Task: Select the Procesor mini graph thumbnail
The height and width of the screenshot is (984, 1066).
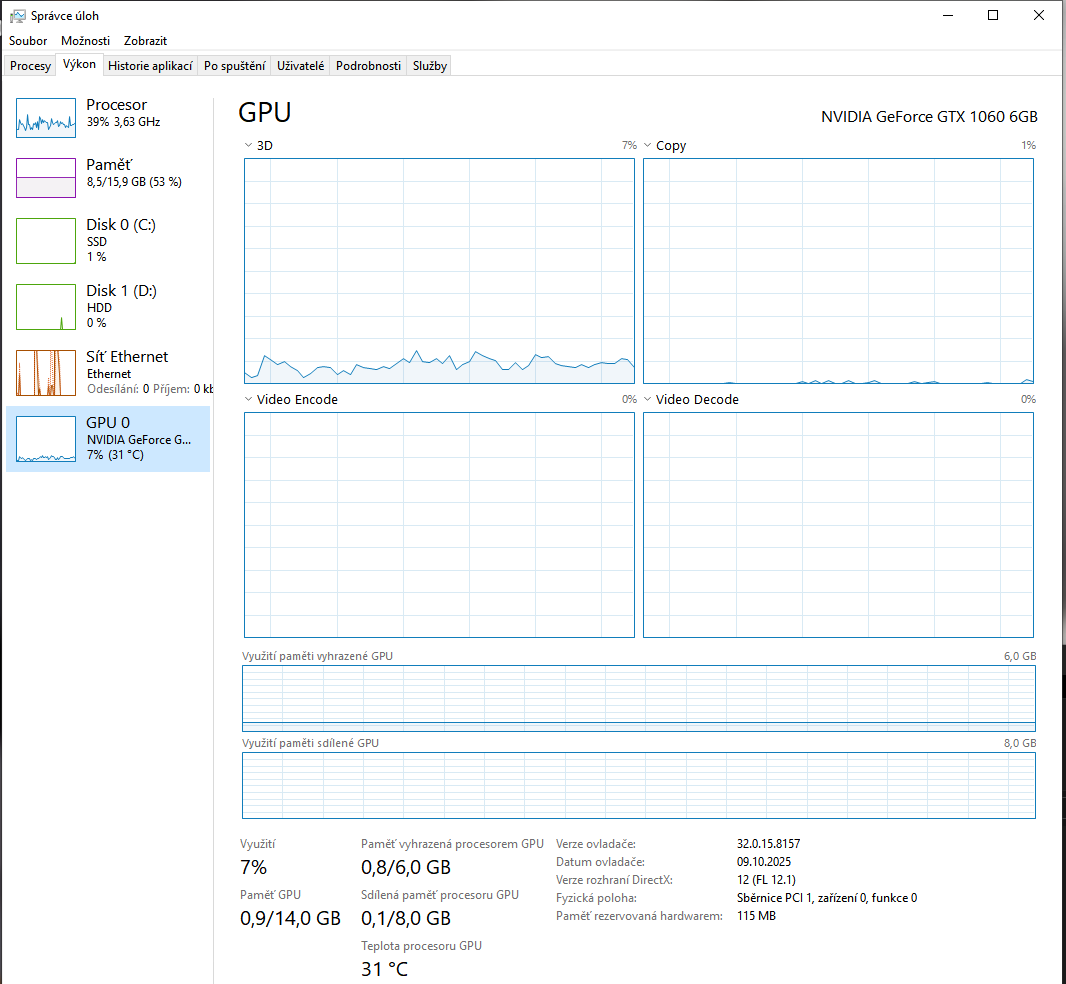Action: 46,118
